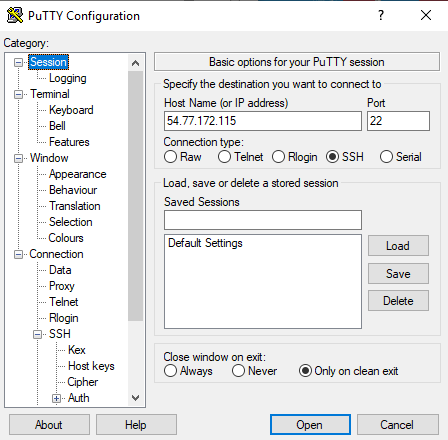Collapse the Terminal tree node

coord(19,94)
